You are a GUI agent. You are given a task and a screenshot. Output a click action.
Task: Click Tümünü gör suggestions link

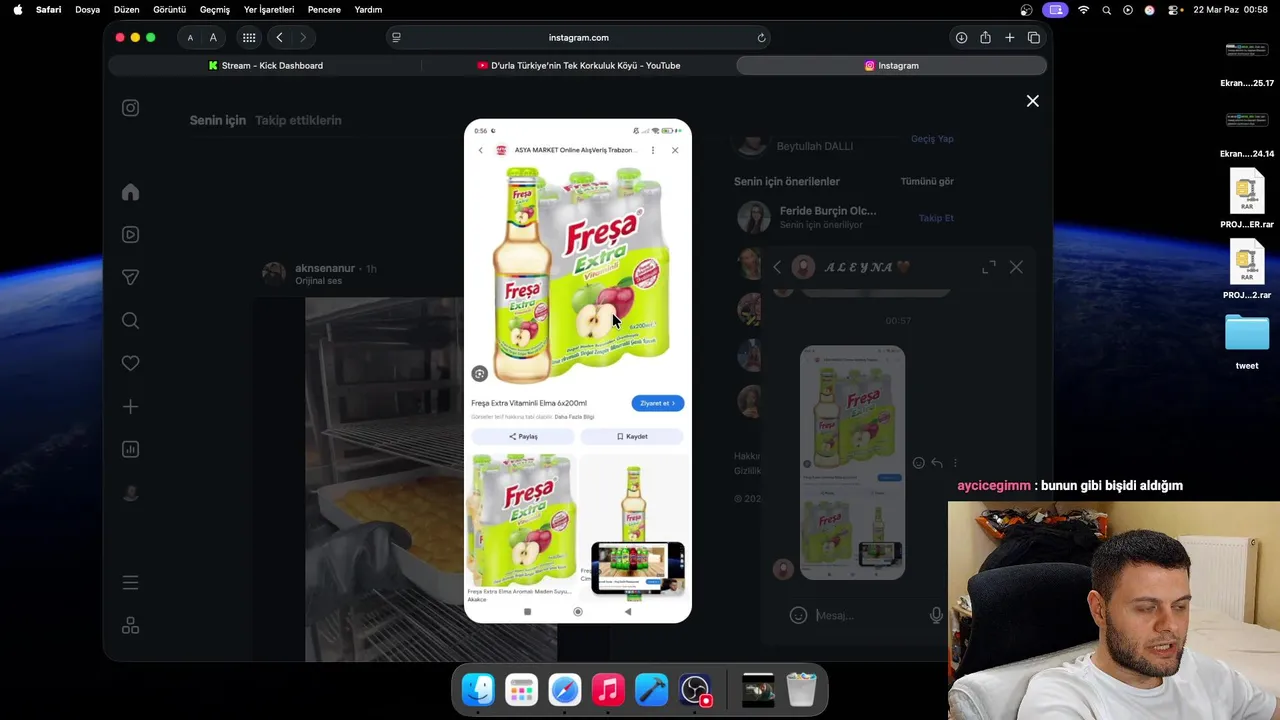coord(927,182)
